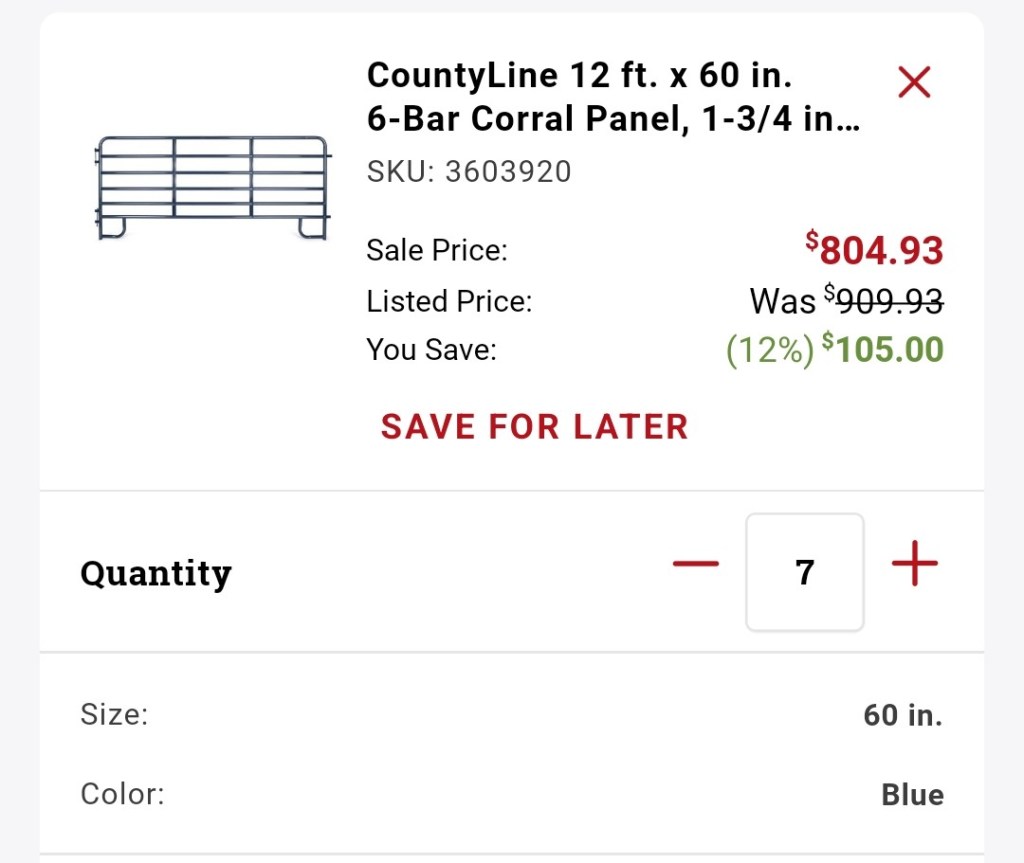Click the (12%) discount percentage
Screen dimensions: 1024x863
pyautogui.click(x=769, y=350)
